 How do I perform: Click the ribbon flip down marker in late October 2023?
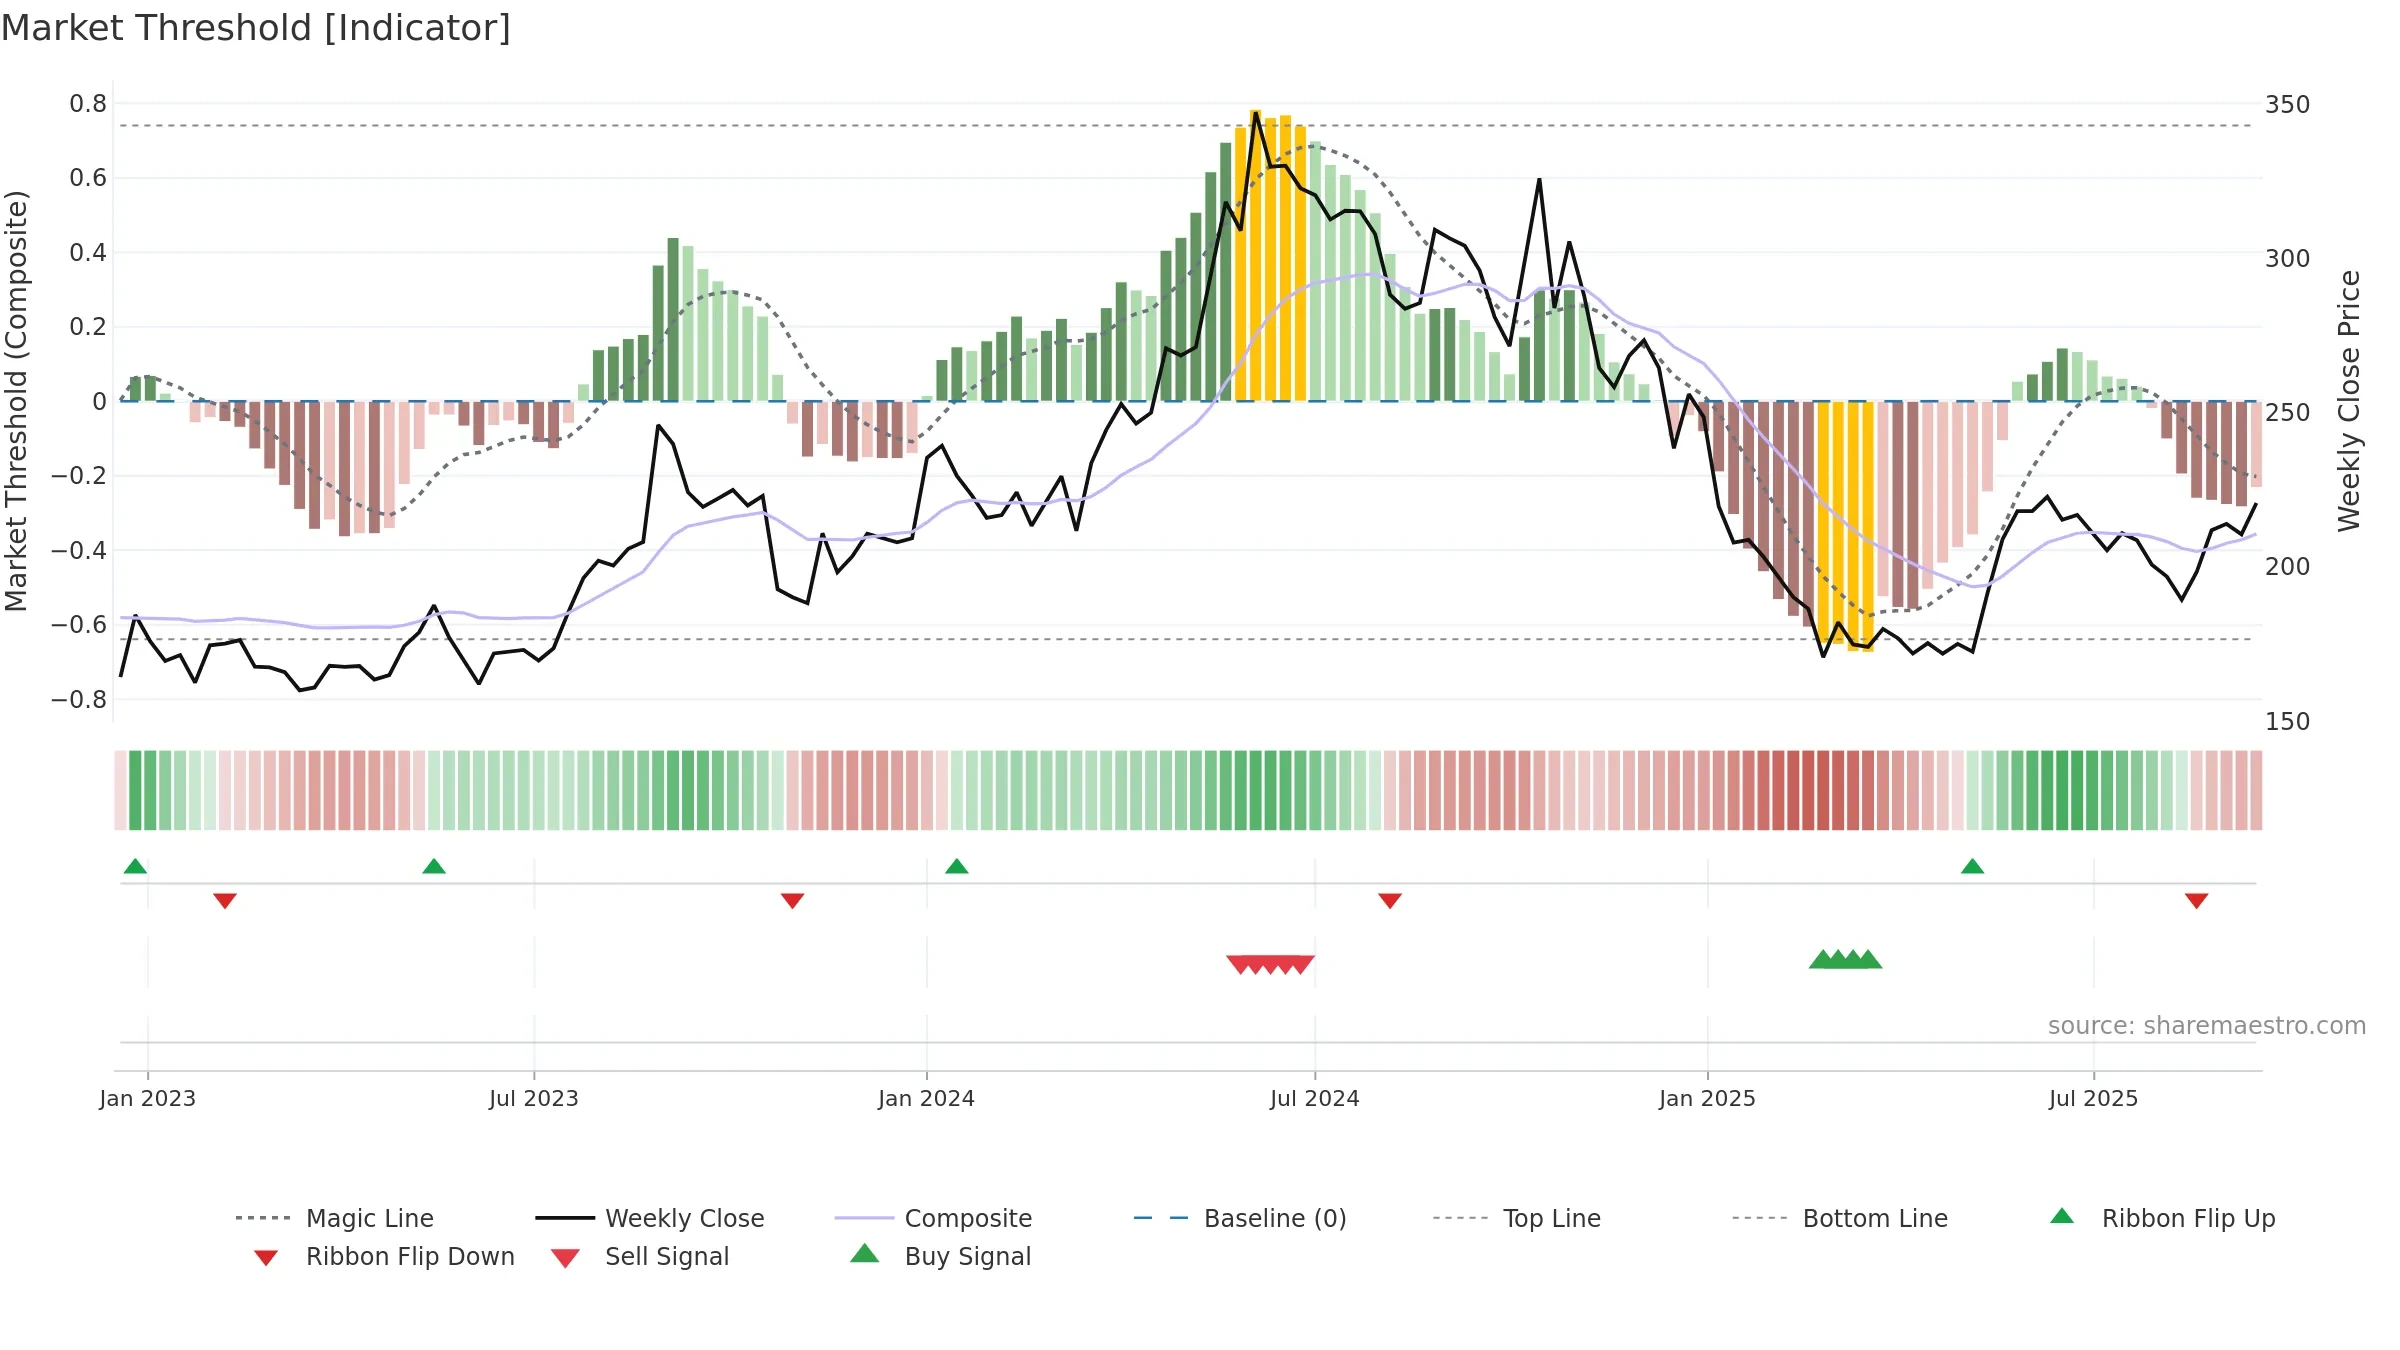[x=793, y=901]
